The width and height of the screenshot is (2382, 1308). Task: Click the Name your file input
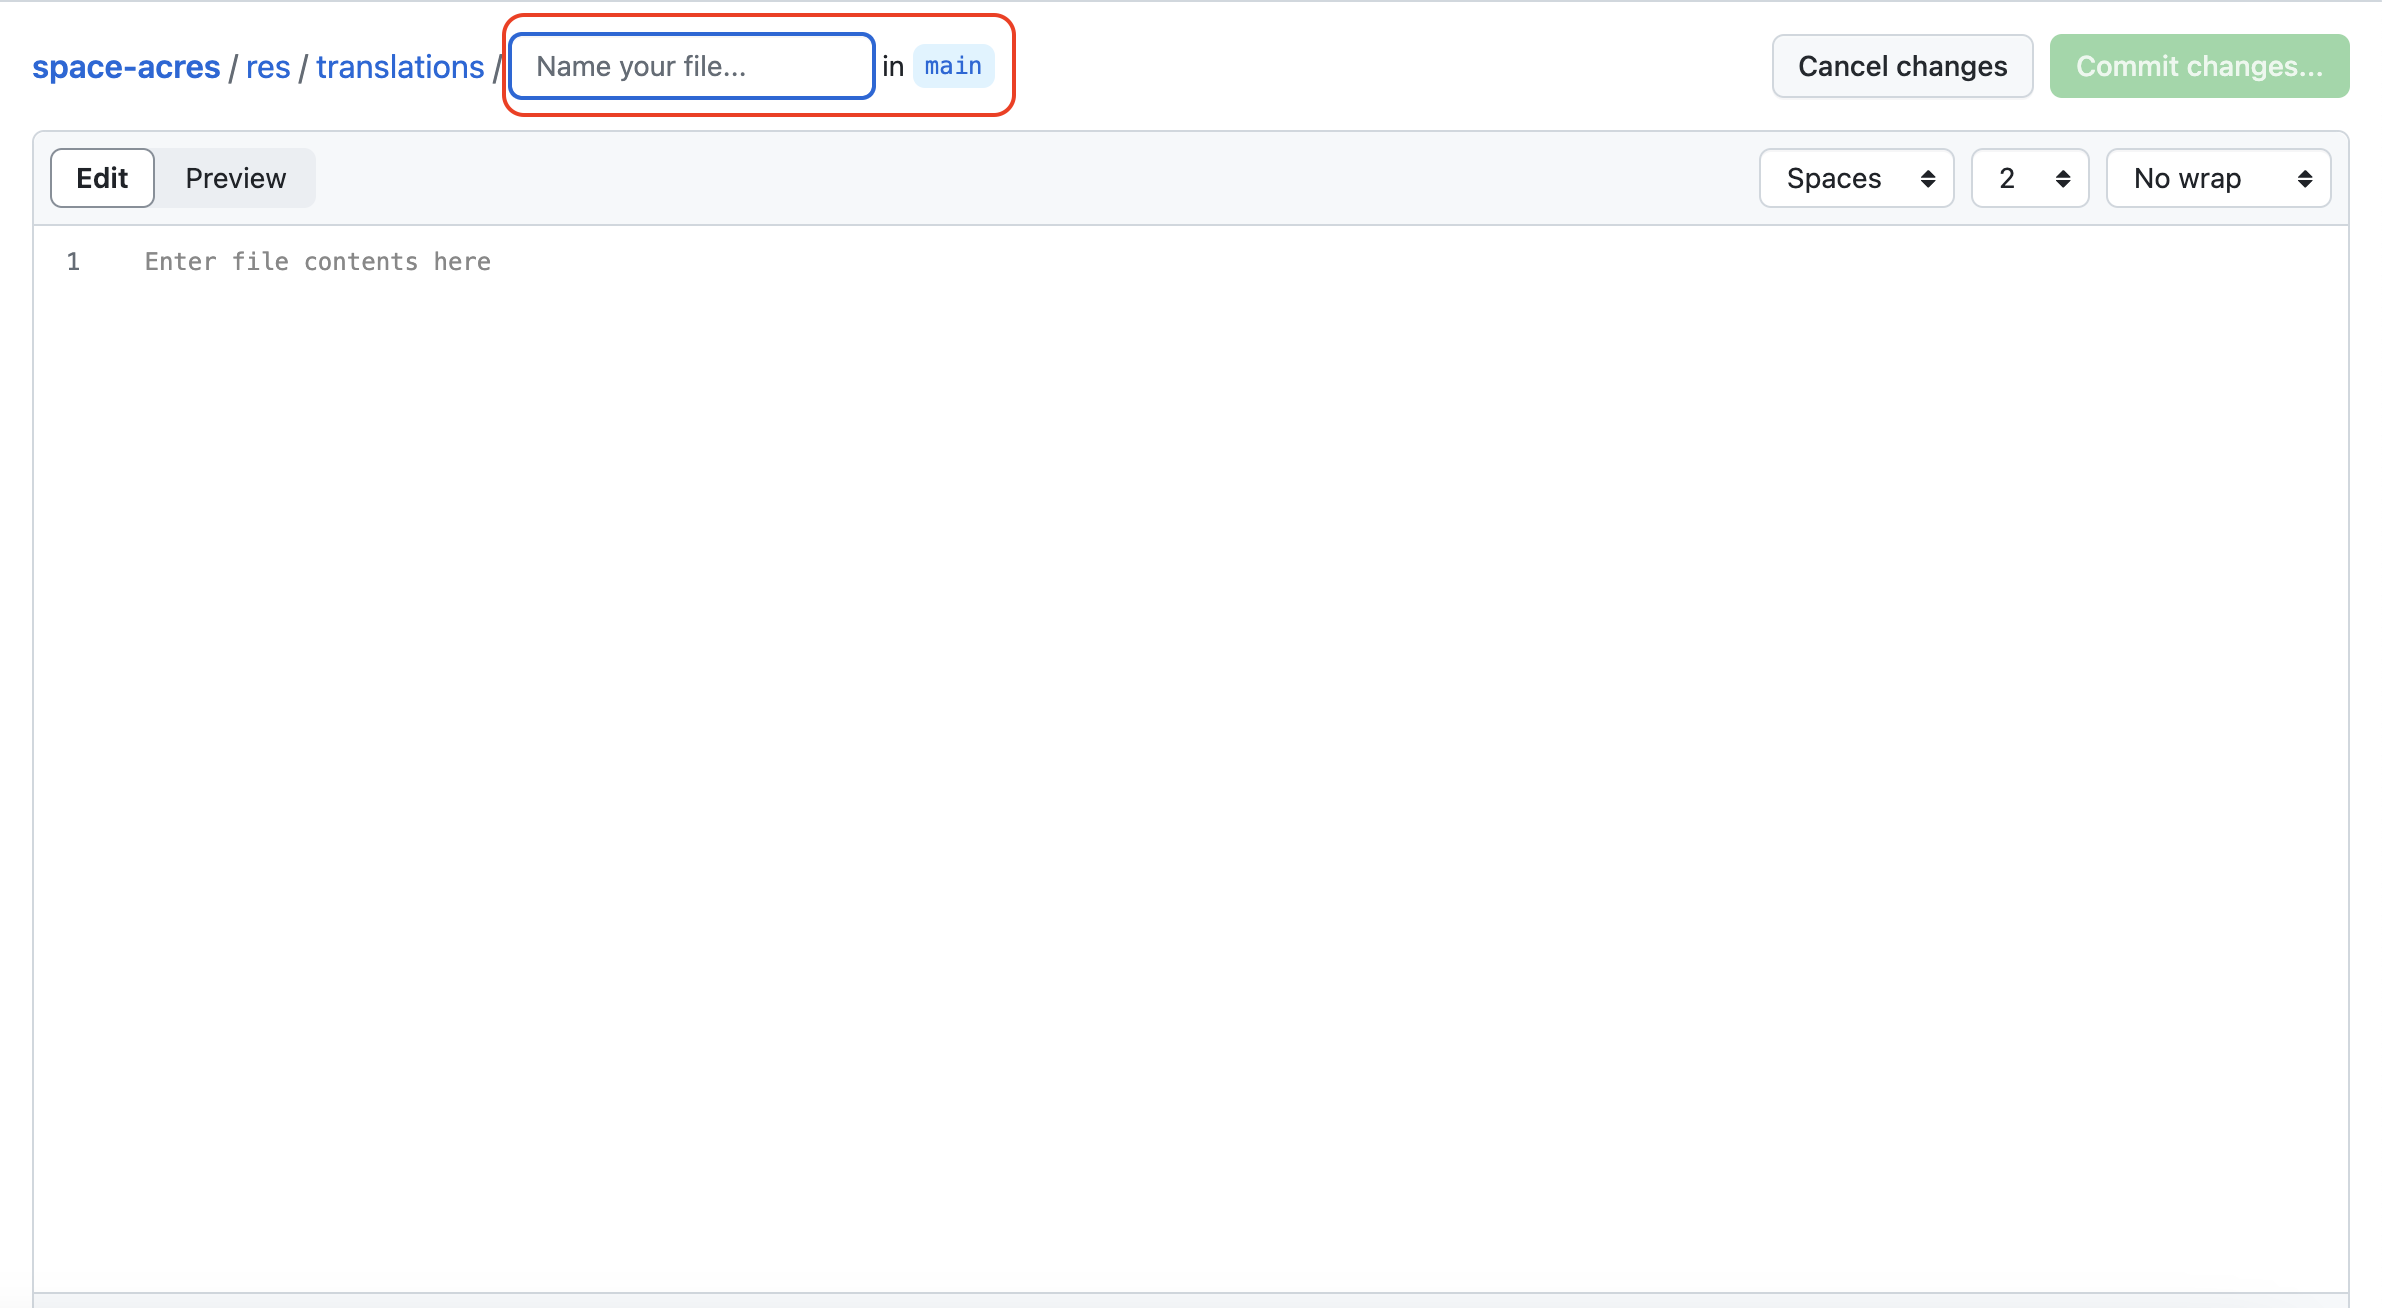point(691,66)
